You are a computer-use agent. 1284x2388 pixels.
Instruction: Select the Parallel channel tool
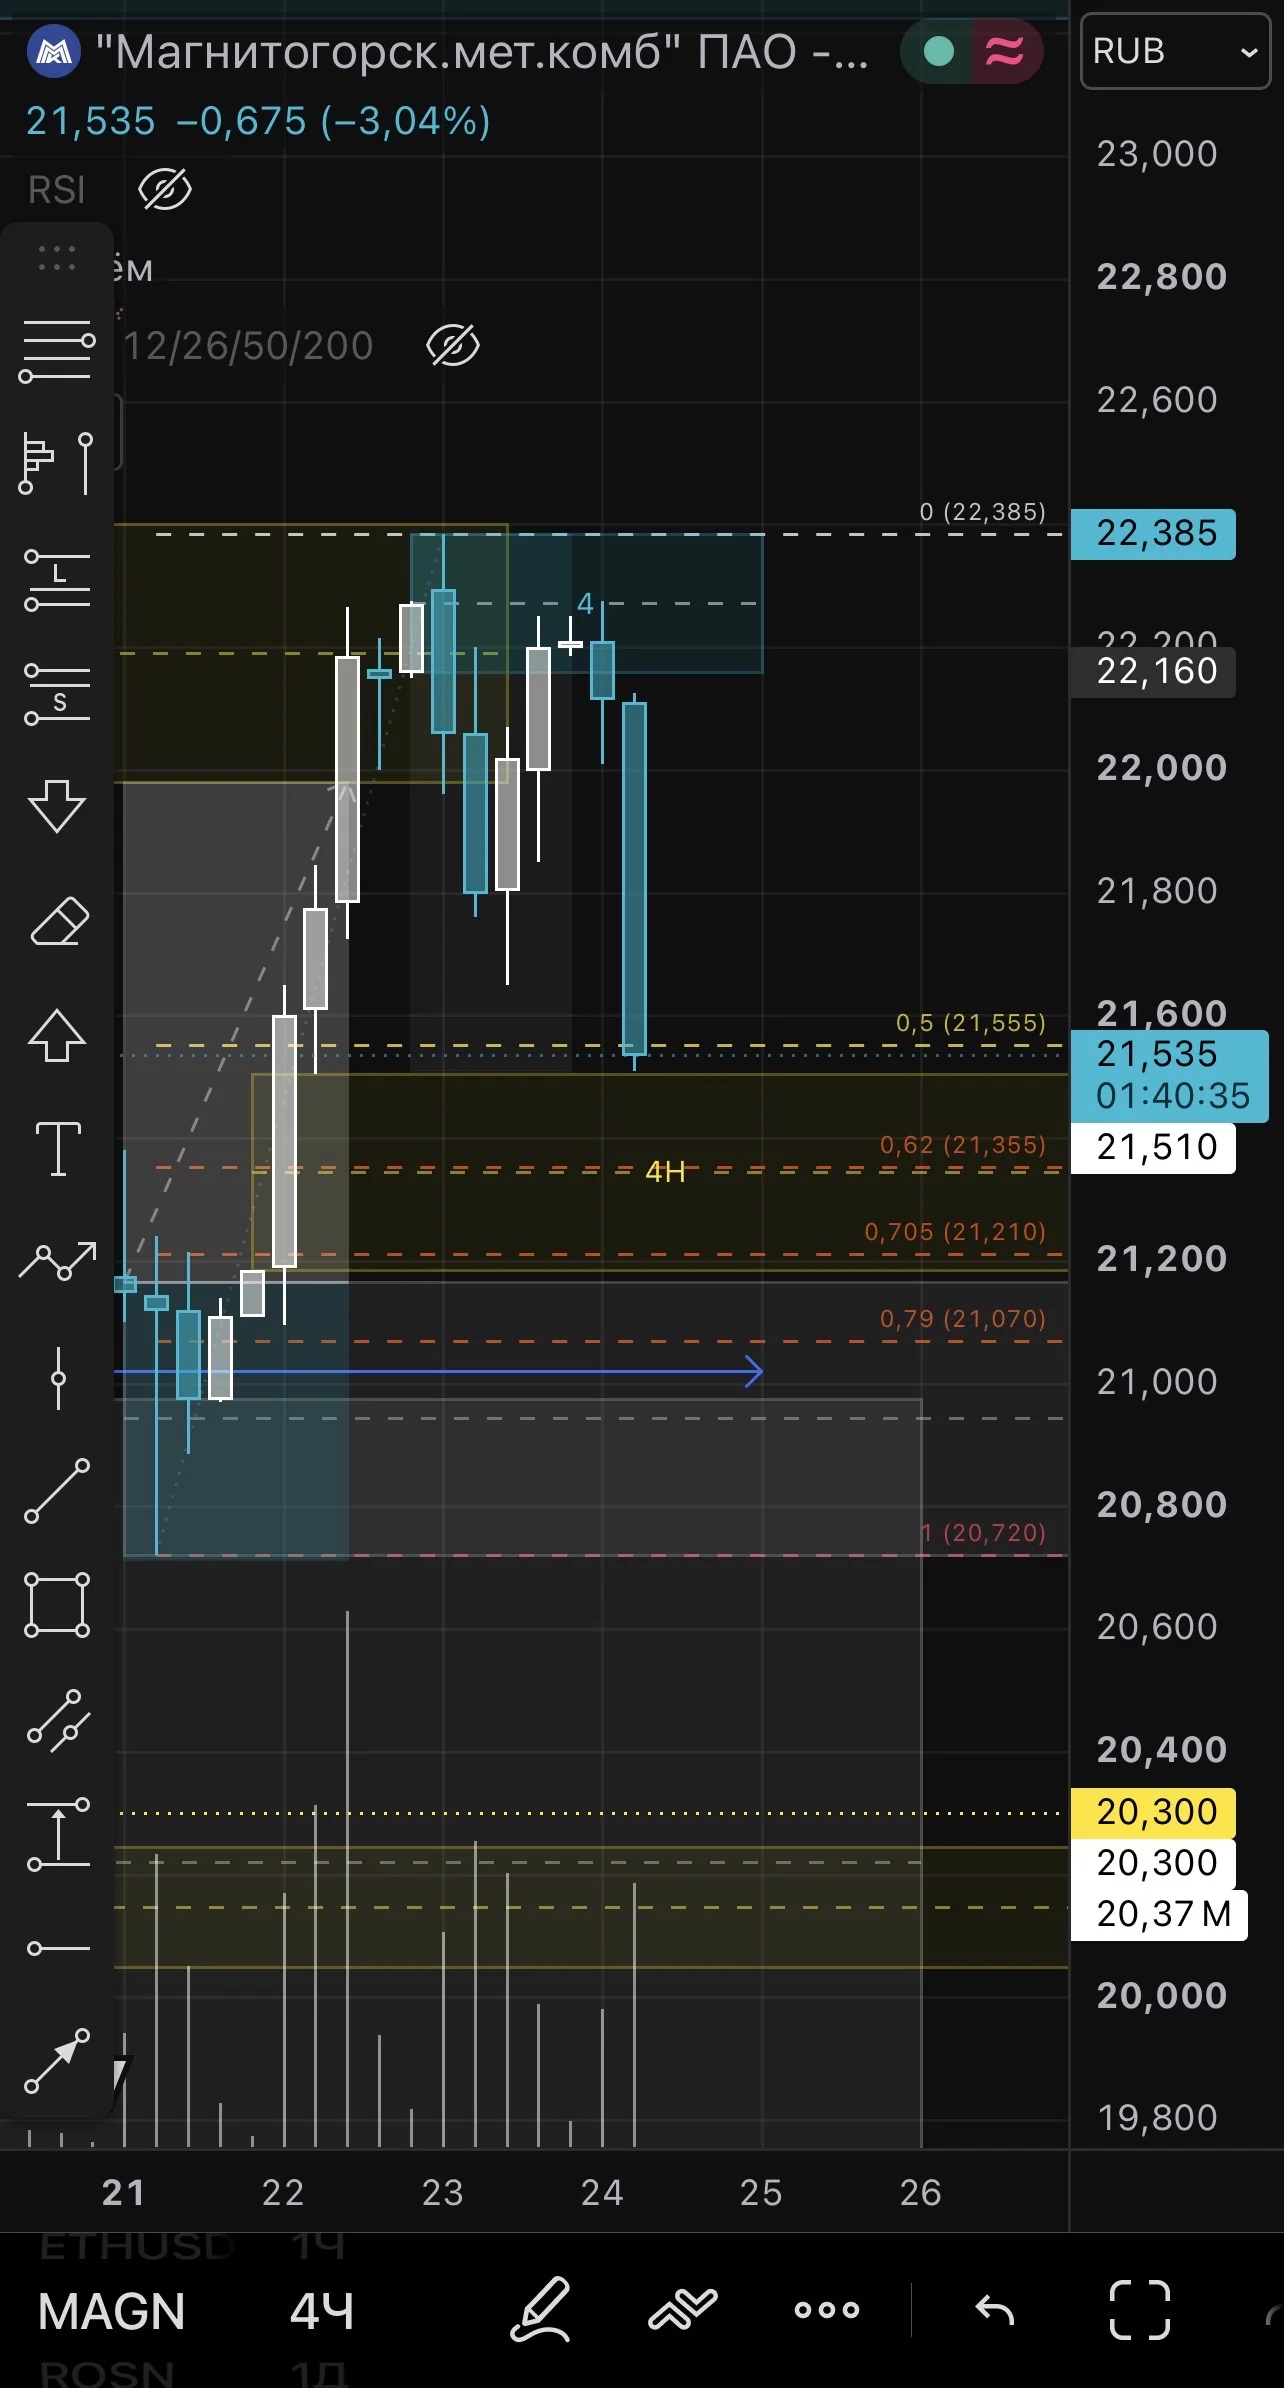58,1720
